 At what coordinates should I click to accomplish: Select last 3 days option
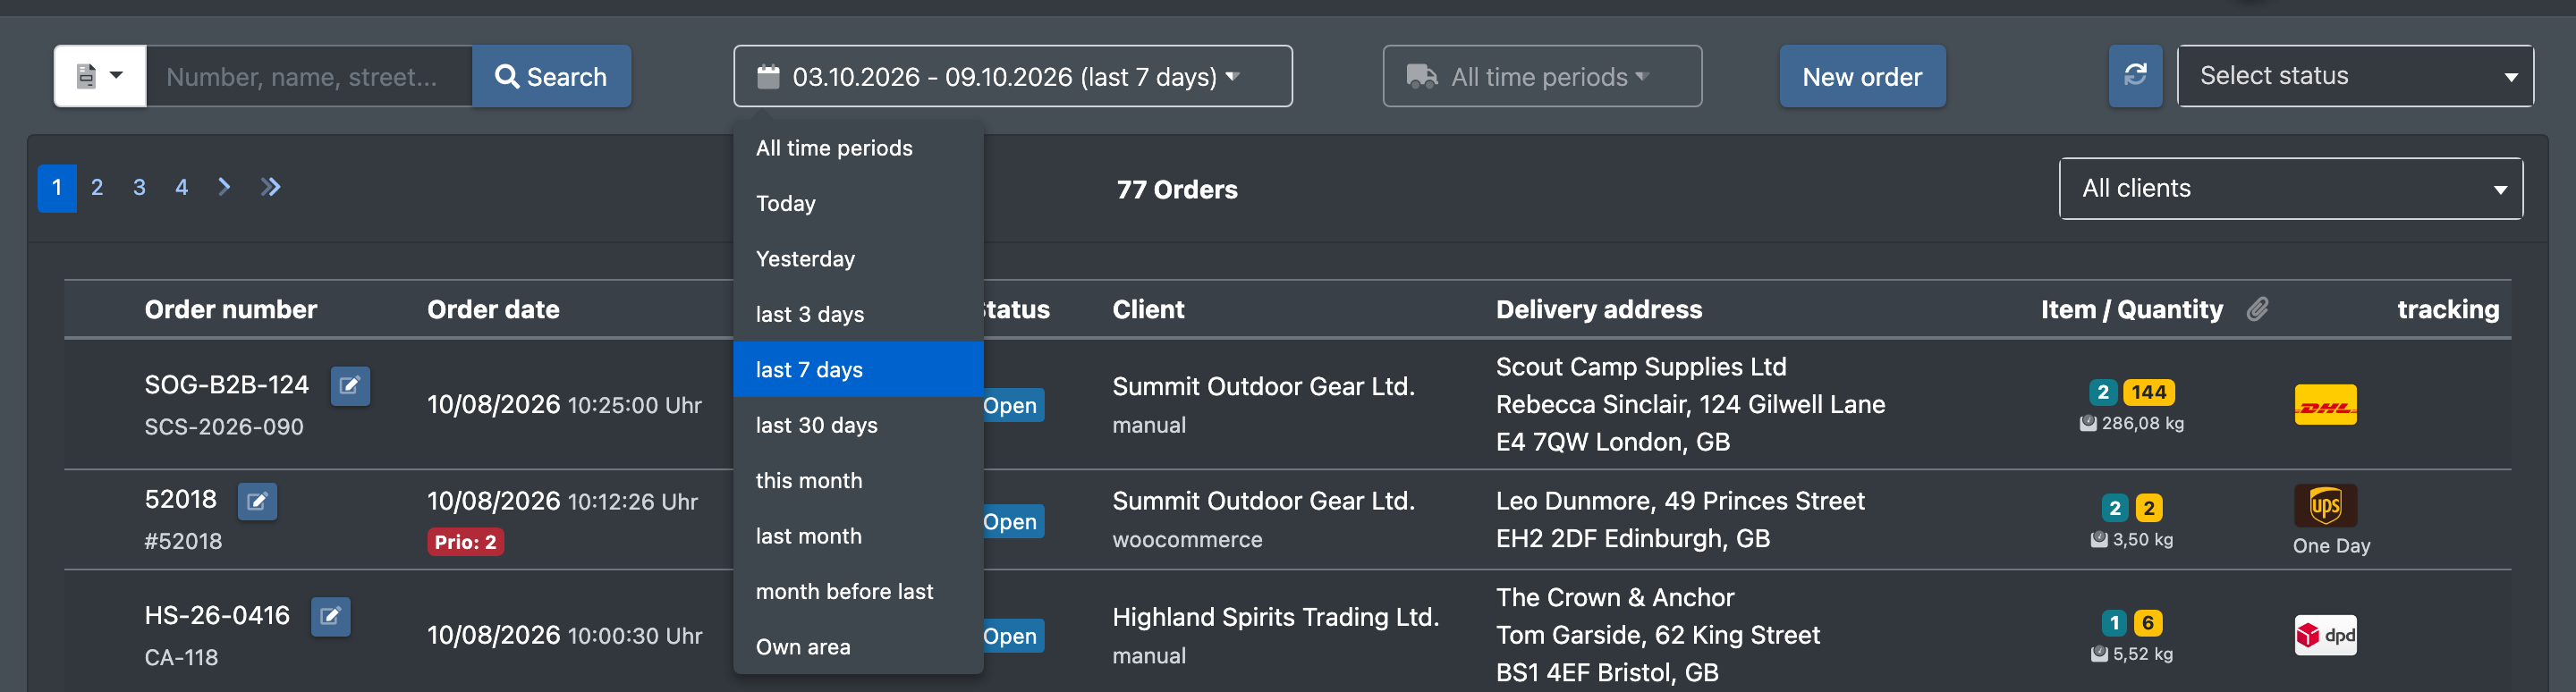(858, 314)
